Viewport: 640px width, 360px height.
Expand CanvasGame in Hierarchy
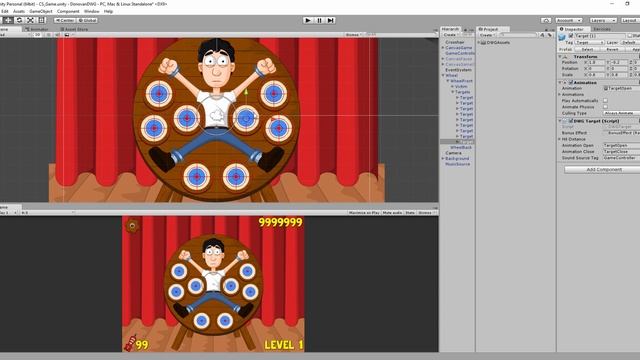pyautogui.click(x=443, y=48)
